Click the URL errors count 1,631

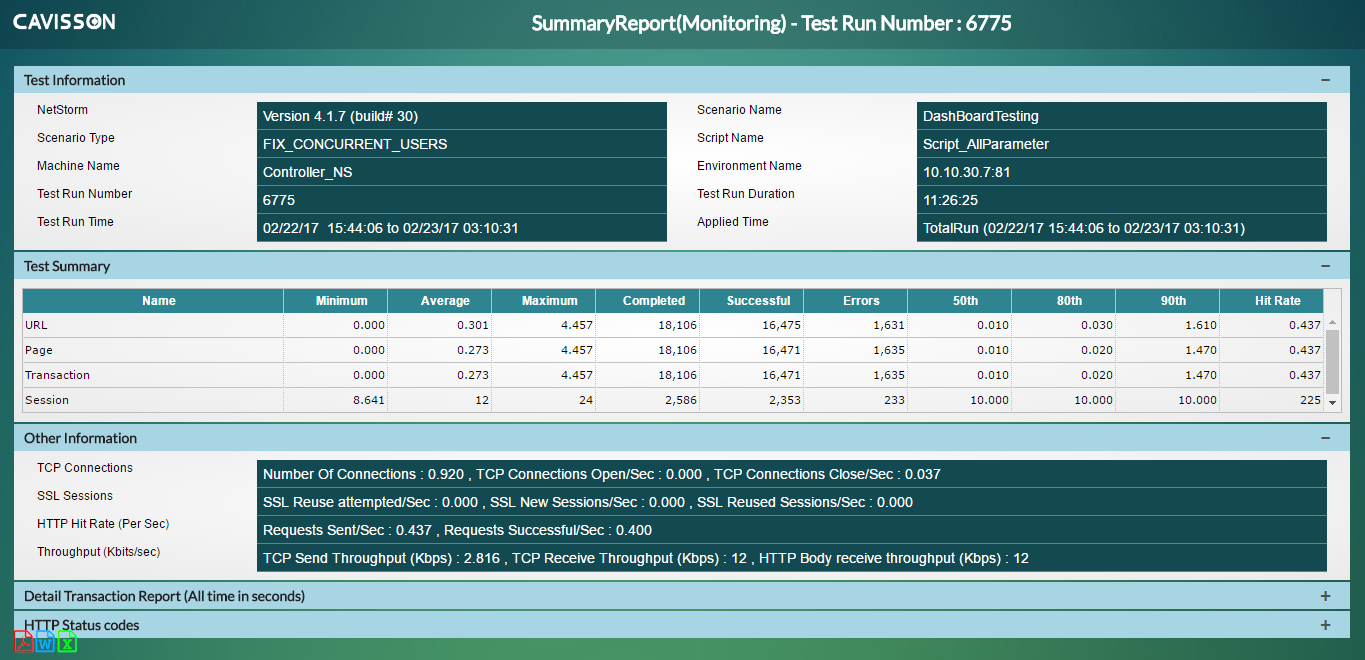pos(889,325)
